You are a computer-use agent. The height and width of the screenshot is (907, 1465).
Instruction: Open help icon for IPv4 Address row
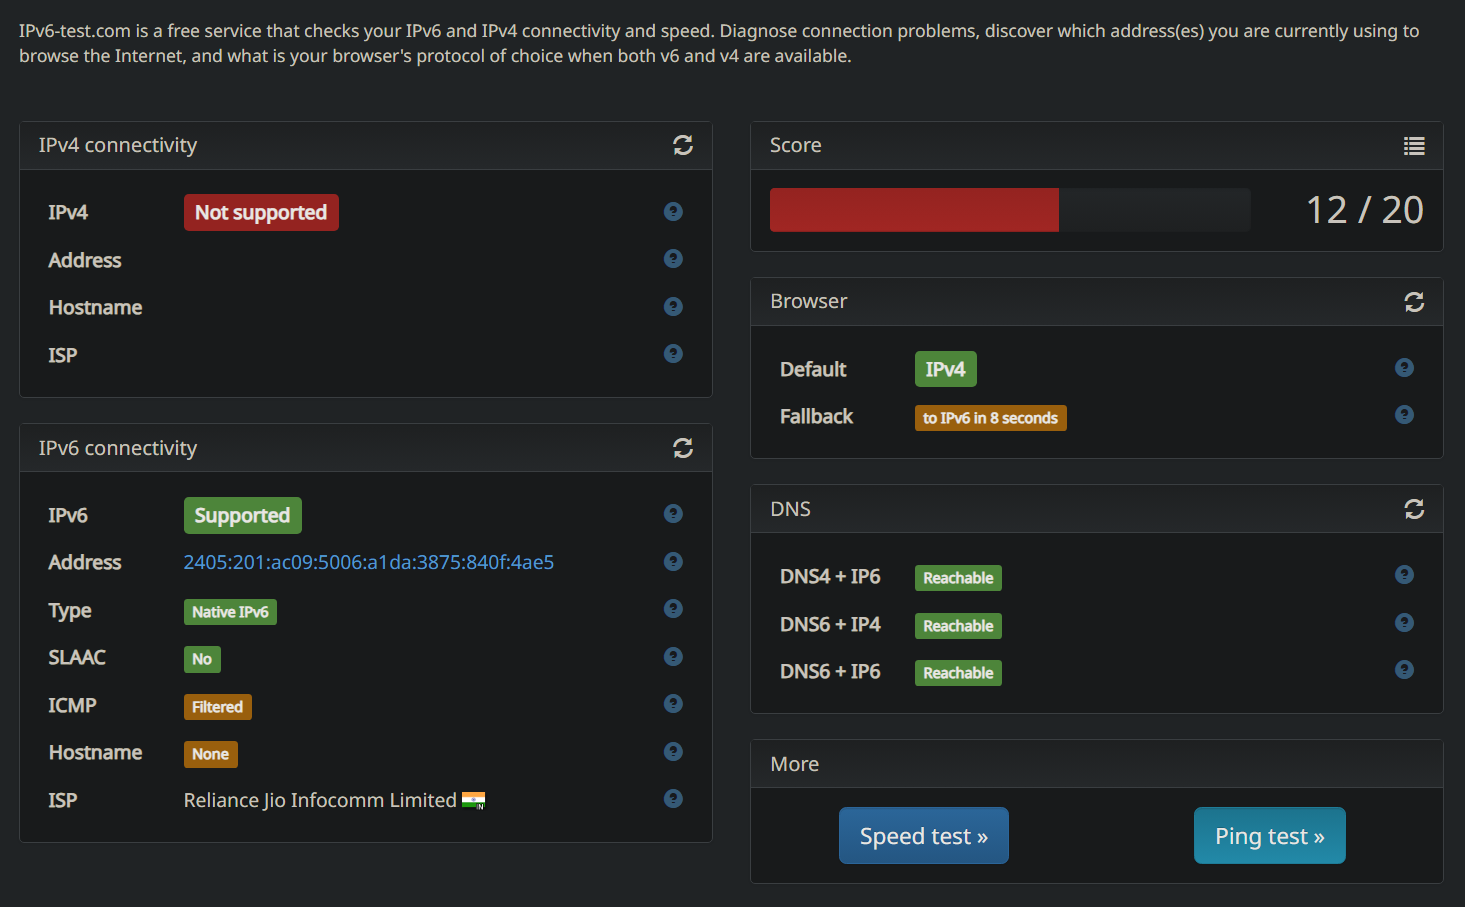pyautogui.click(x=673, y=258)
